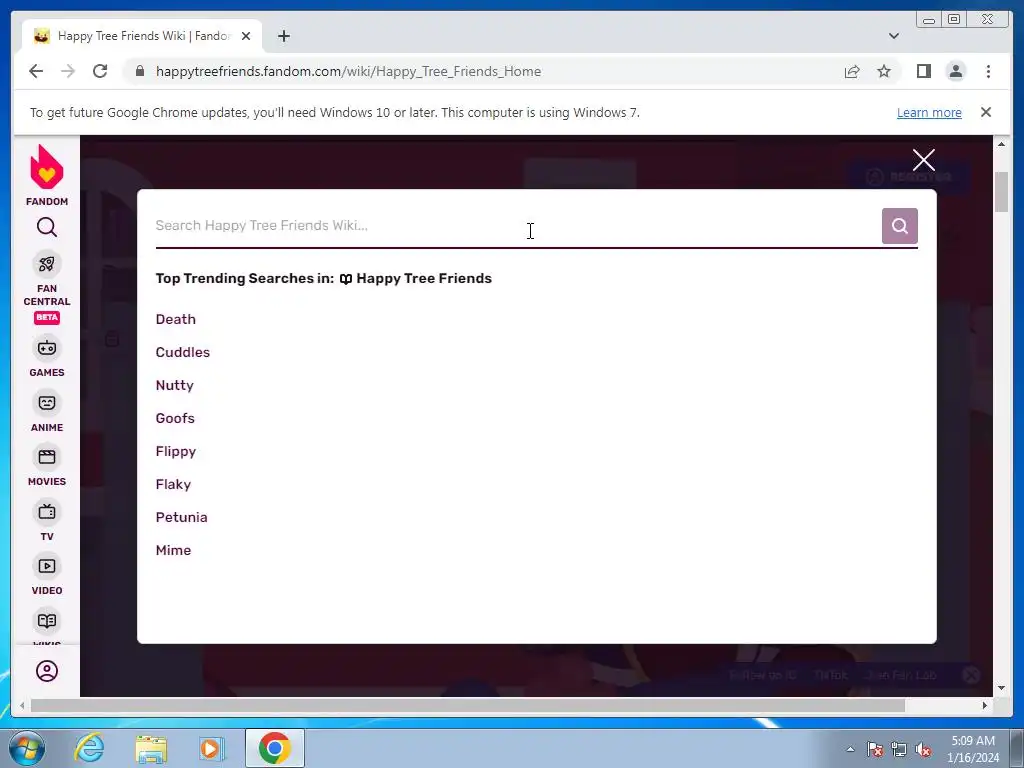The width and height of the screenshot is (1024, 768).
Task: Select trending search Nutty
Action: tap(174, 385)
